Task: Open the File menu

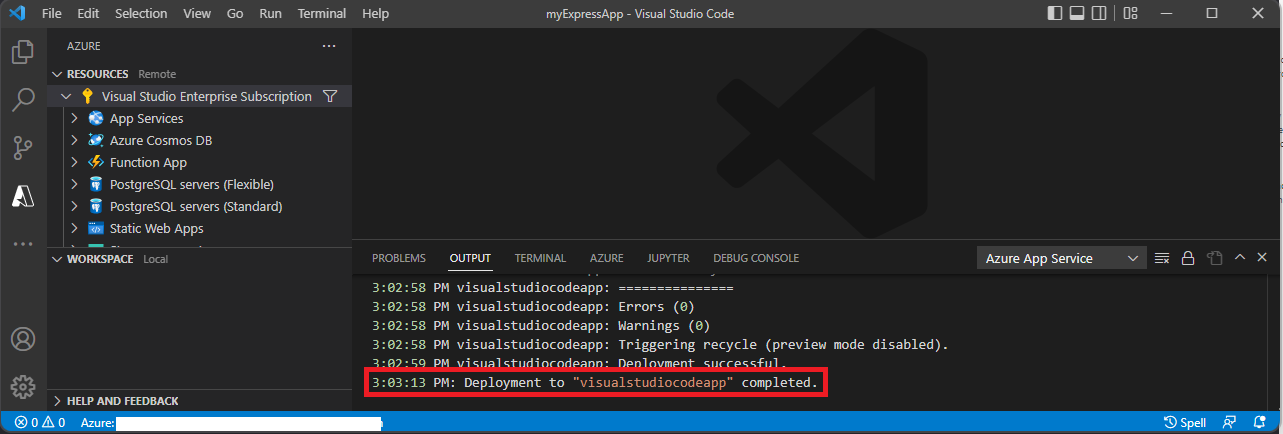Action: point(52,14)
